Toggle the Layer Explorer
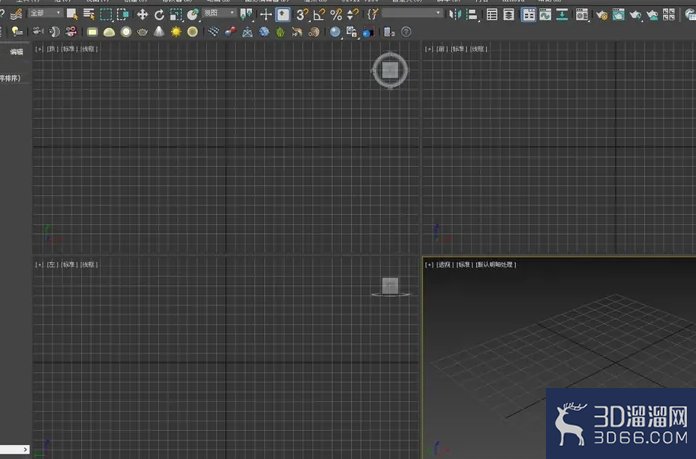Image resolution: width=696 pixels, height=459 pixels. pos(509,15)
